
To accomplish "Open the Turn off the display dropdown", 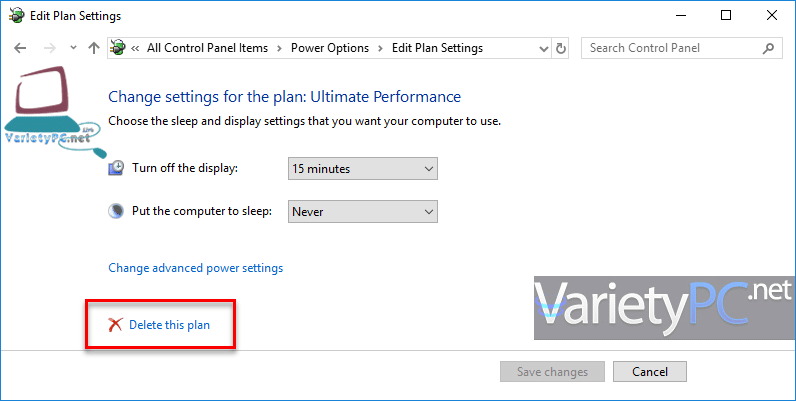I will [x=362, y=169].
